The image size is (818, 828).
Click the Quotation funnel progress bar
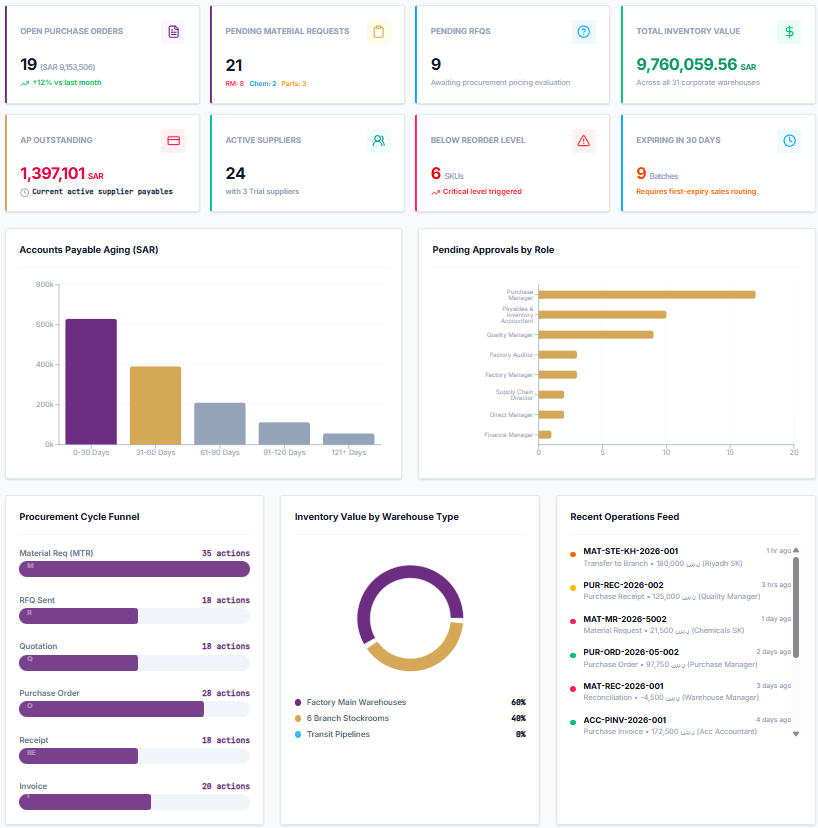point(134,663)
